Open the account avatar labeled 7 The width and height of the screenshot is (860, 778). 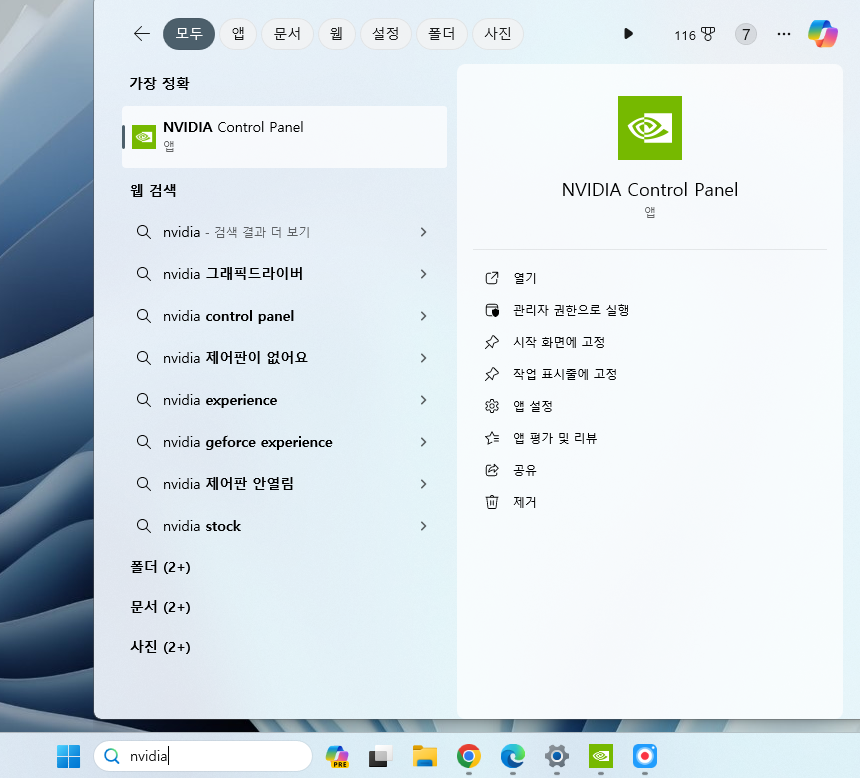tap(746, 35)
